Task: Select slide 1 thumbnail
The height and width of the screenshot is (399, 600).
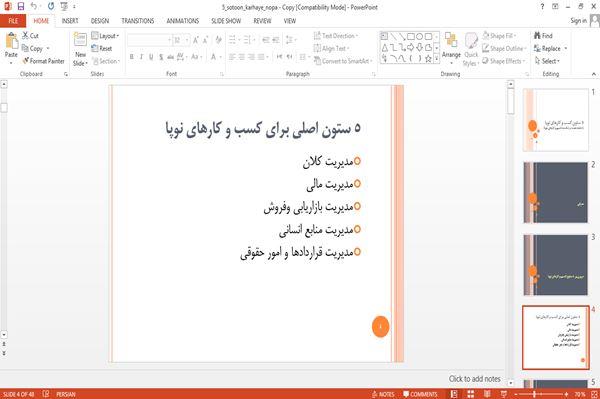Action: point(556,120)
